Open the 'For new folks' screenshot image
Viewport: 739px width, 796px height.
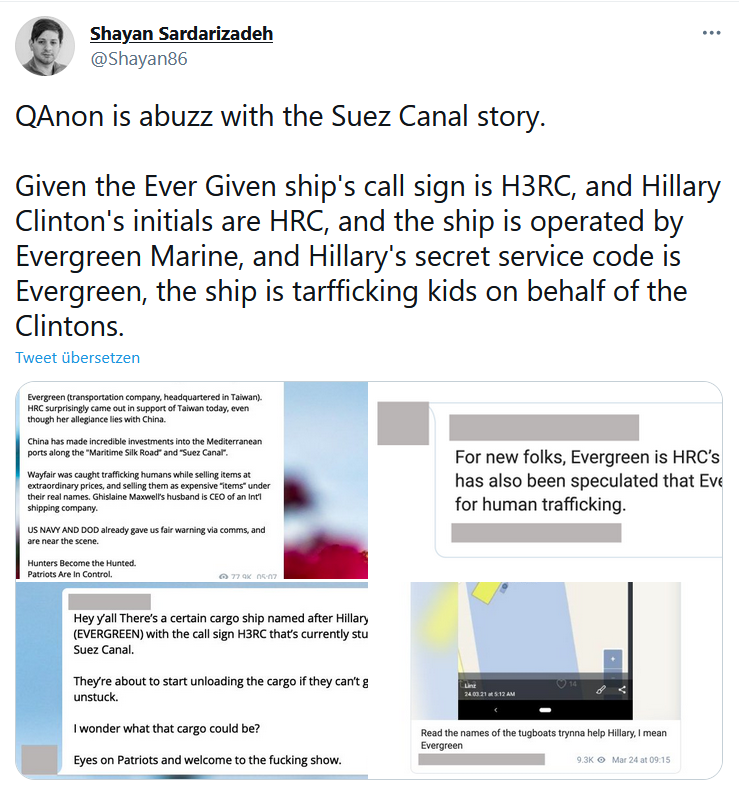click(546, 480)
